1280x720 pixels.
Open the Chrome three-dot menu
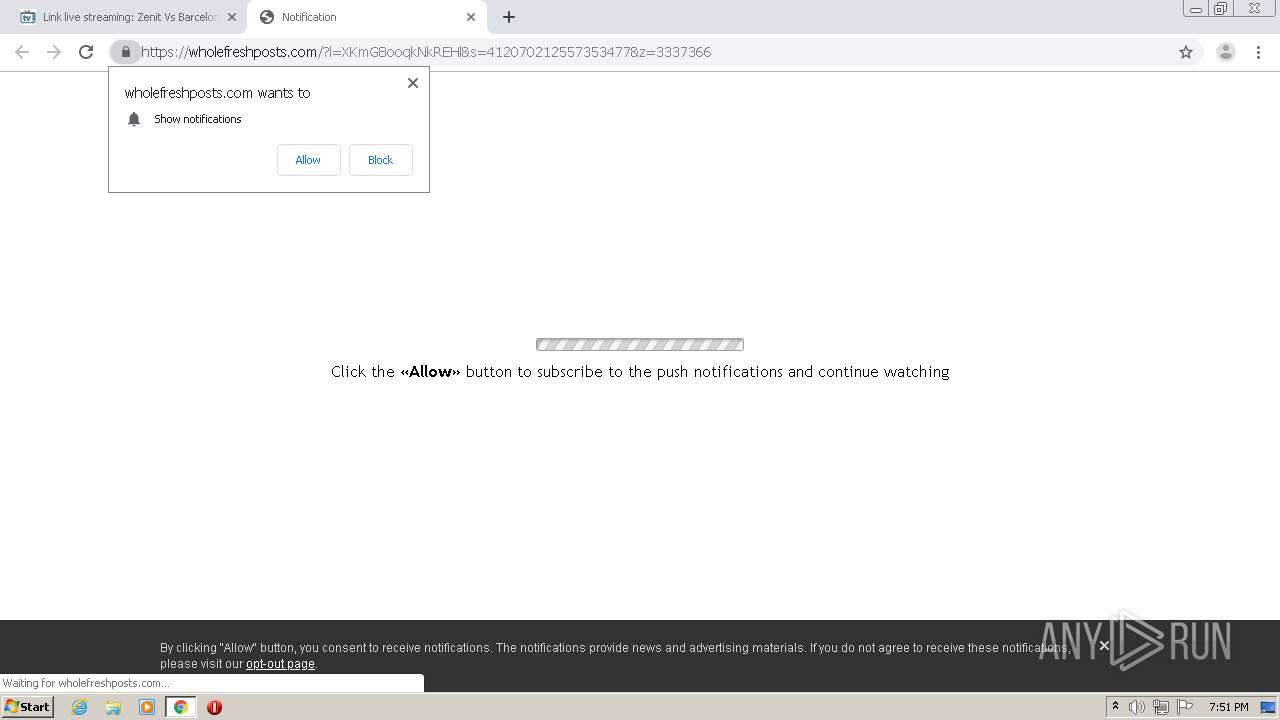pyautogui.click(x=1258, y=52)
